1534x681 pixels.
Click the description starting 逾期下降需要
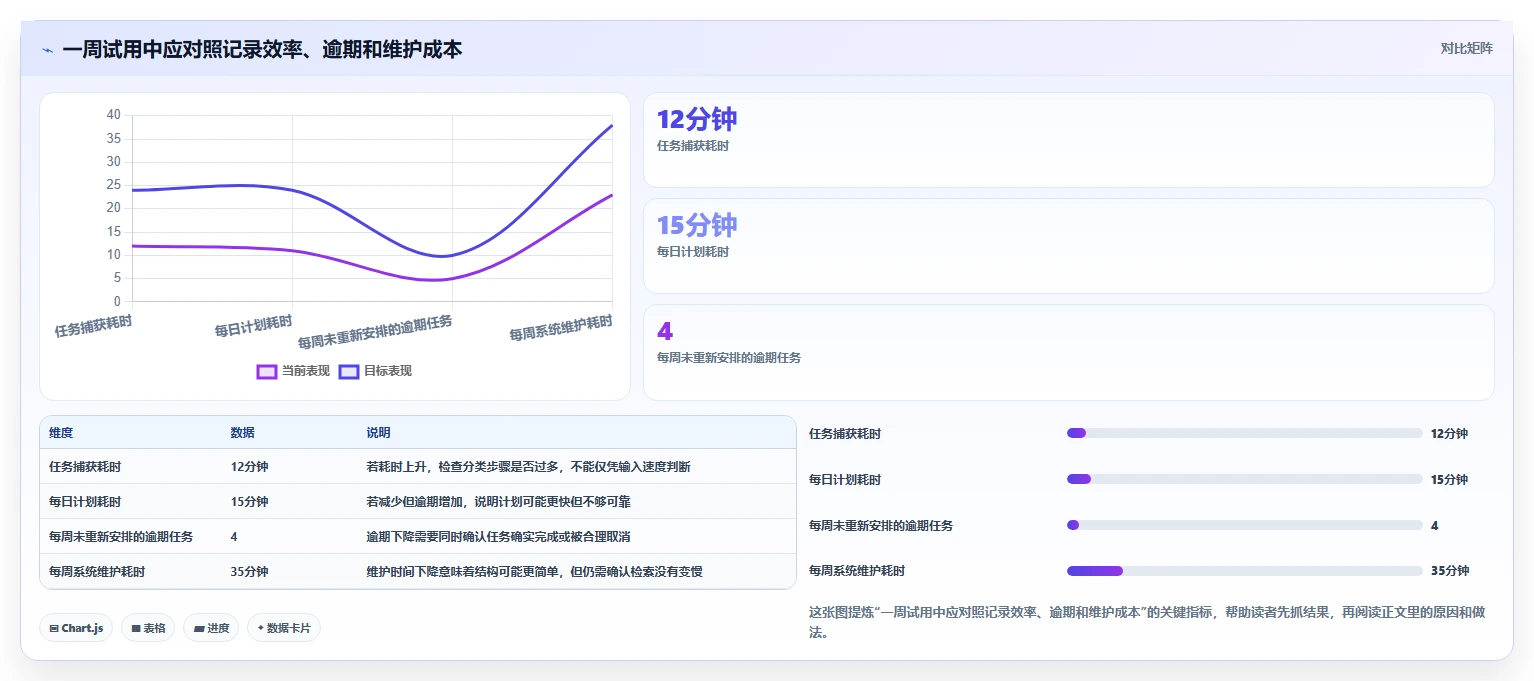pos(498,537)
